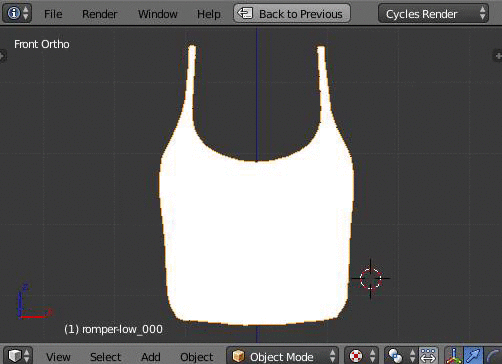Open the Window menu
The width and height of the screenshot is (502, 364).
[158, 14]
